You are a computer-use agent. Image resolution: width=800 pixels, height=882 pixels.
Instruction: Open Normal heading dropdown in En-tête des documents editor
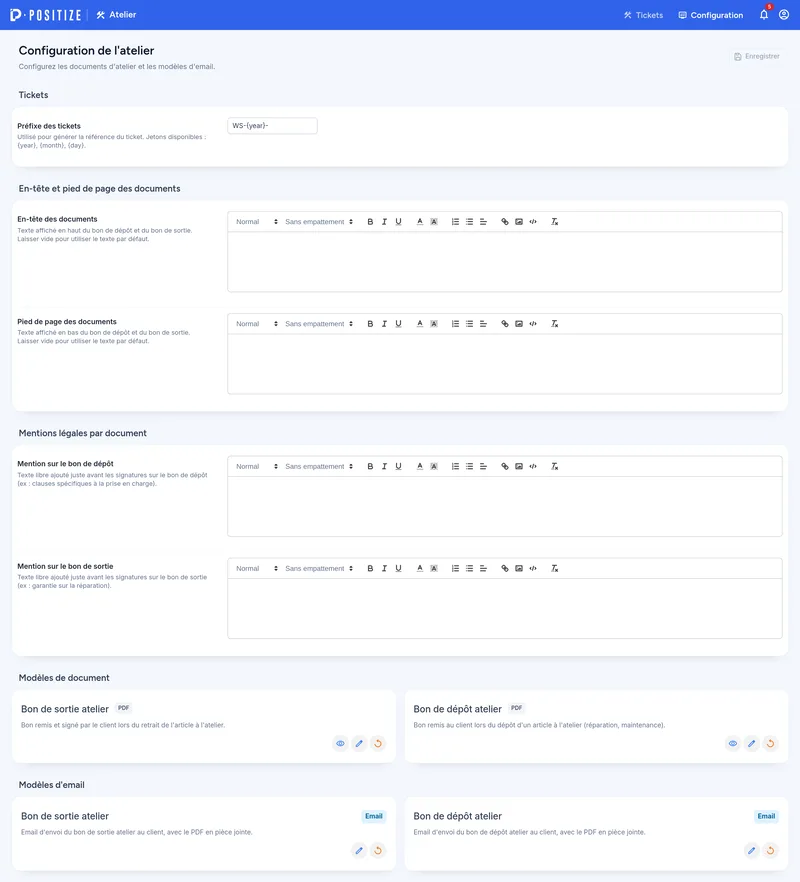(257, 222)
